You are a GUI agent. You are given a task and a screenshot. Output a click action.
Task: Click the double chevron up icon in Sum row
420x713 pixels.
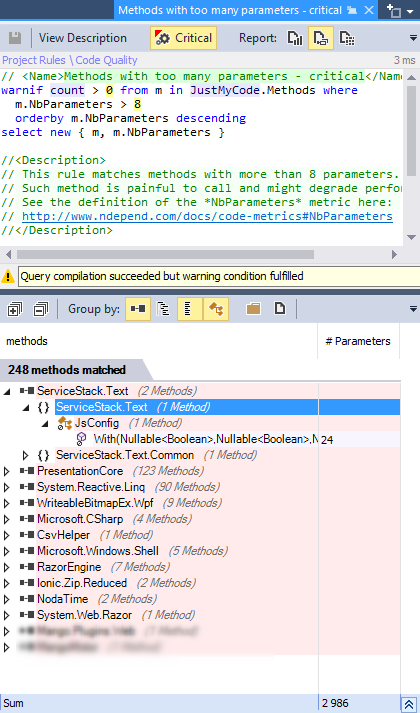(x=410, y=703)
